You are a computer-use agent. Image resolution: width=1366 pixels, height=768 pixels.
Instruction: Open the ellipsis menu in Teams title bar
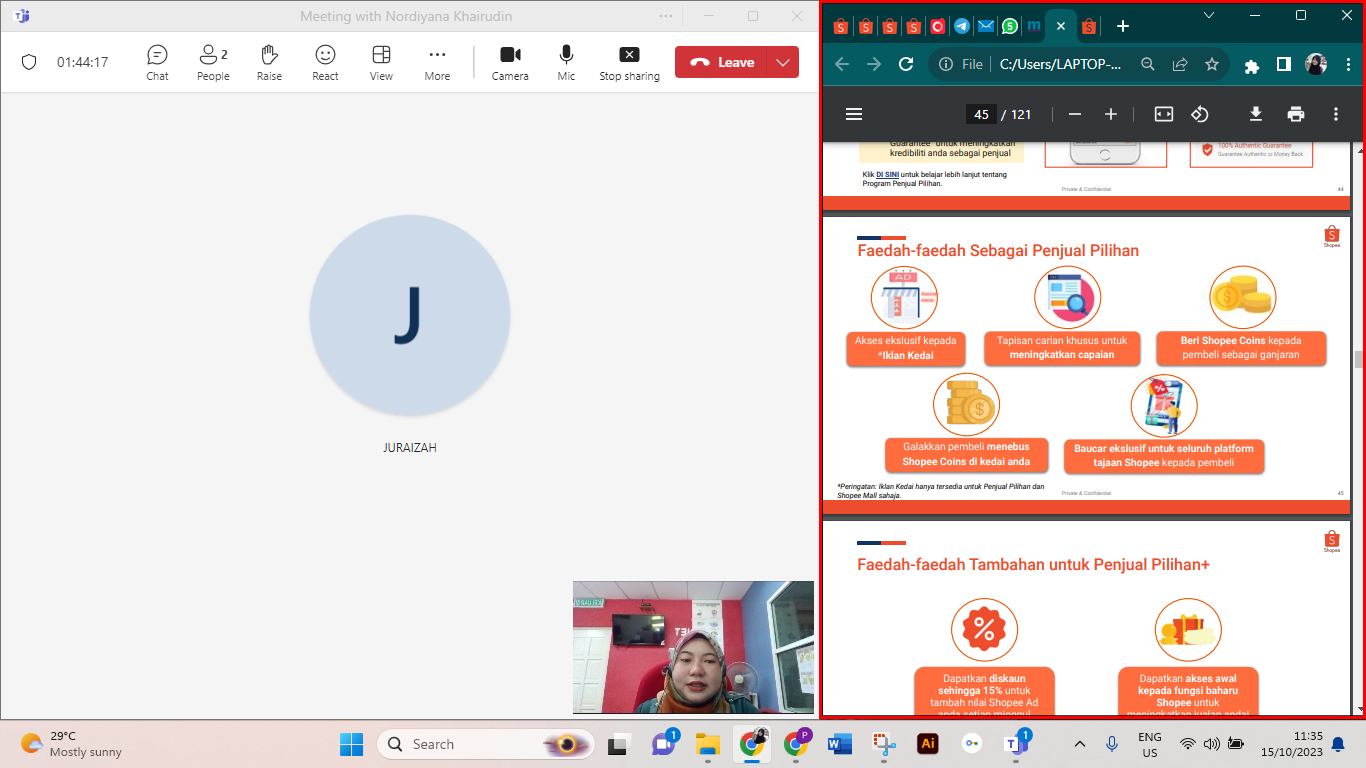[666, 16]
